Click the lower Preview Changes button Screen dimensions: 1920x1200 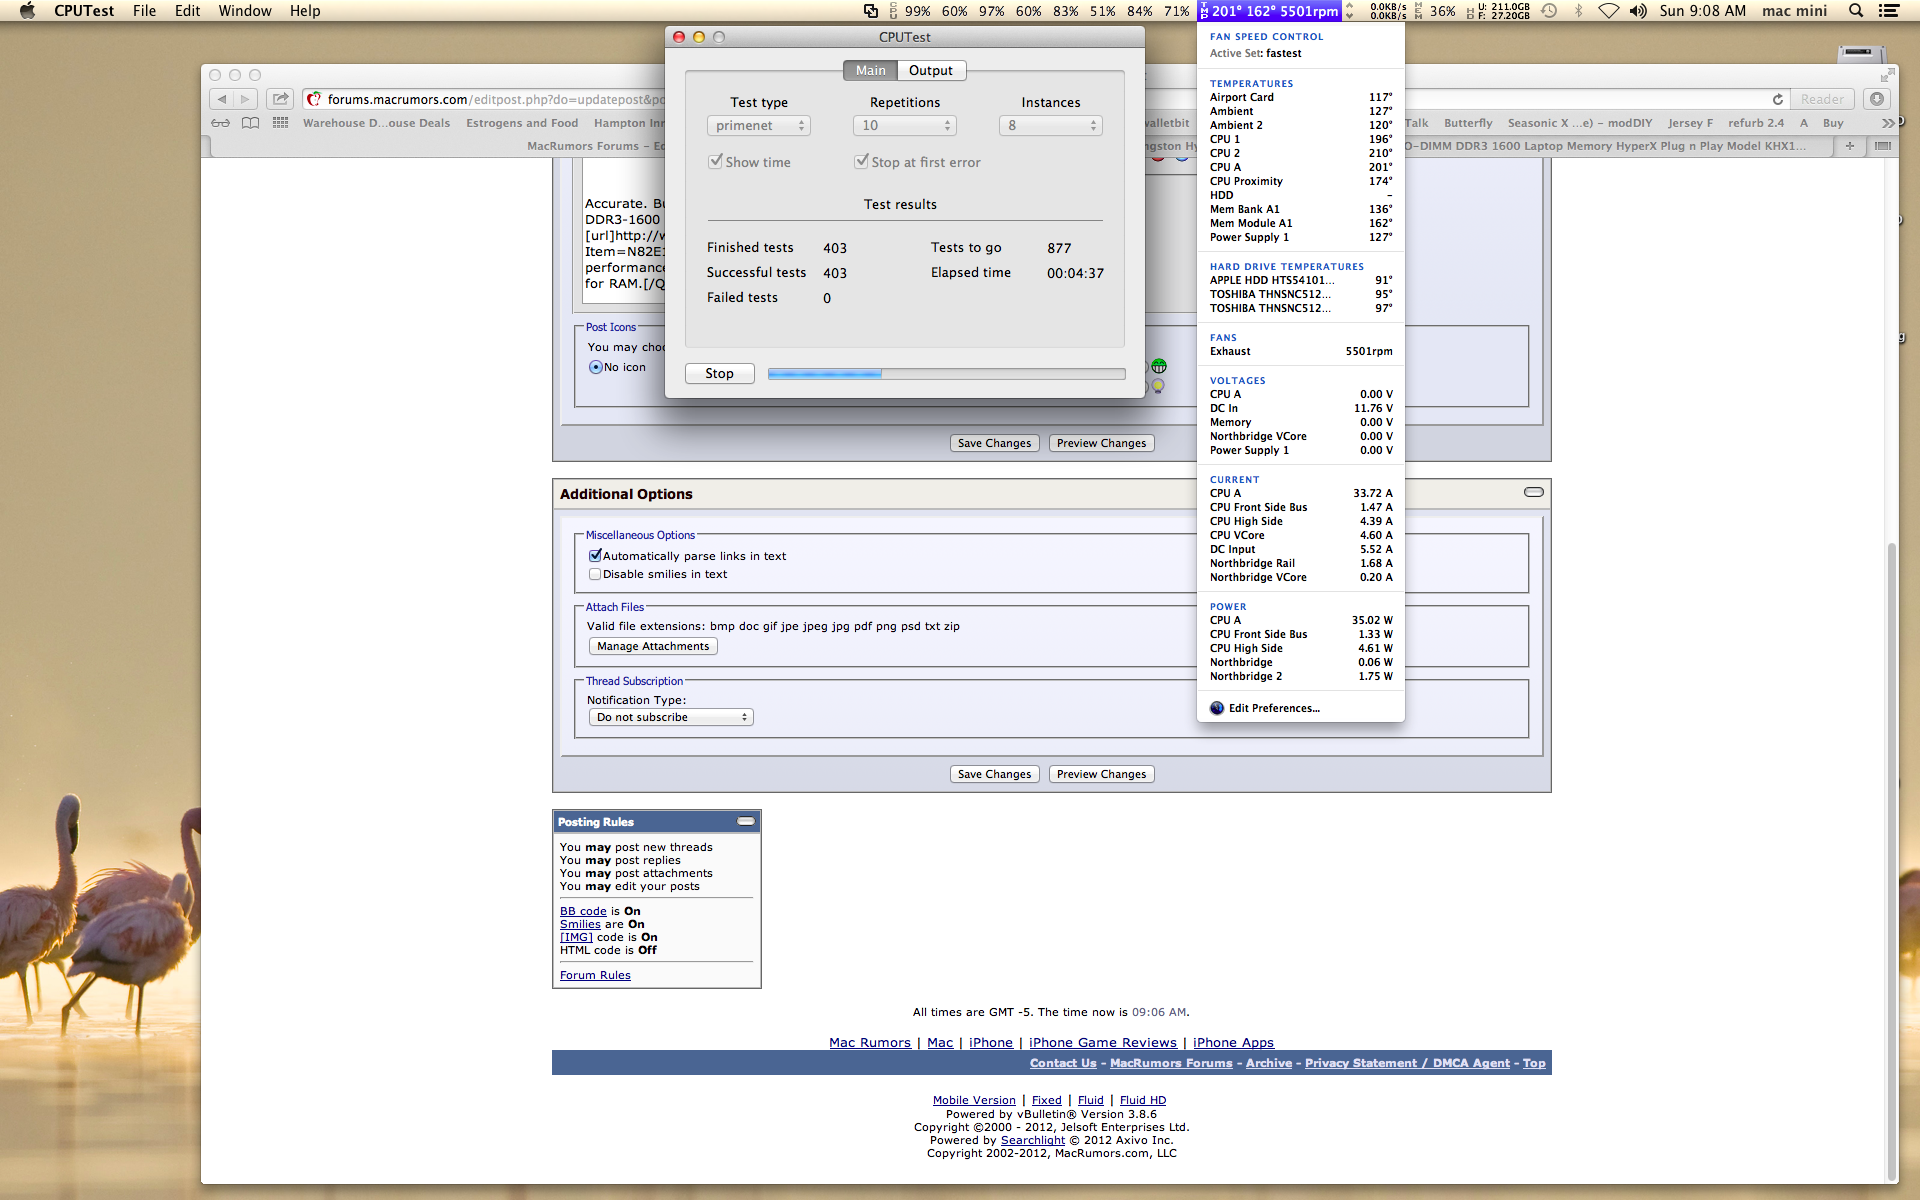point(1101,774)
